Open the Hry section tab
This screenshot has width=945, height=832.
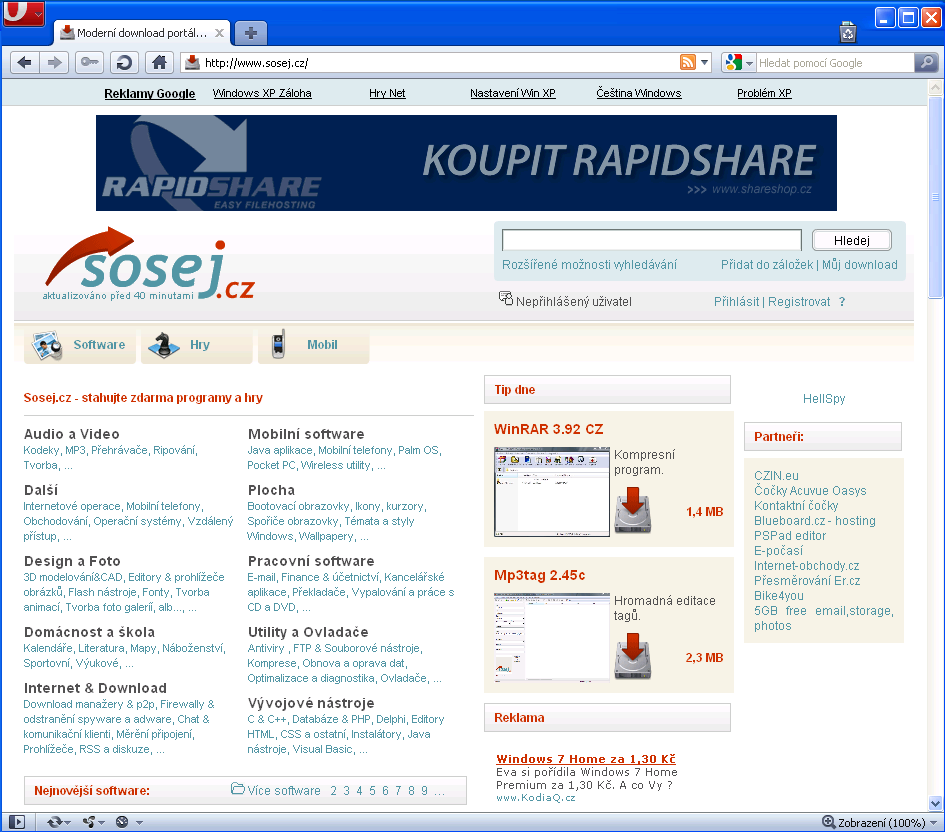coord(196,345)
